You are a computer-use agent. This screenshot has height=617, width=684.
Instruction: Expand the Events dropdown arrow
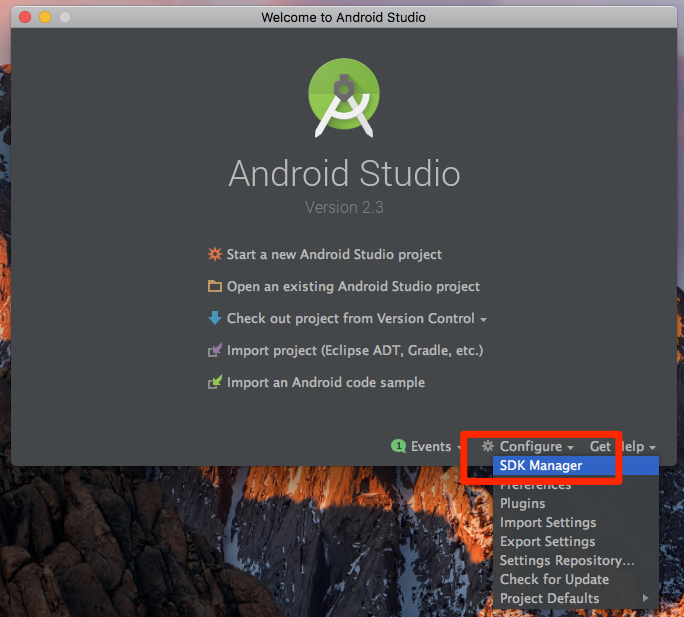coord(459,447)
